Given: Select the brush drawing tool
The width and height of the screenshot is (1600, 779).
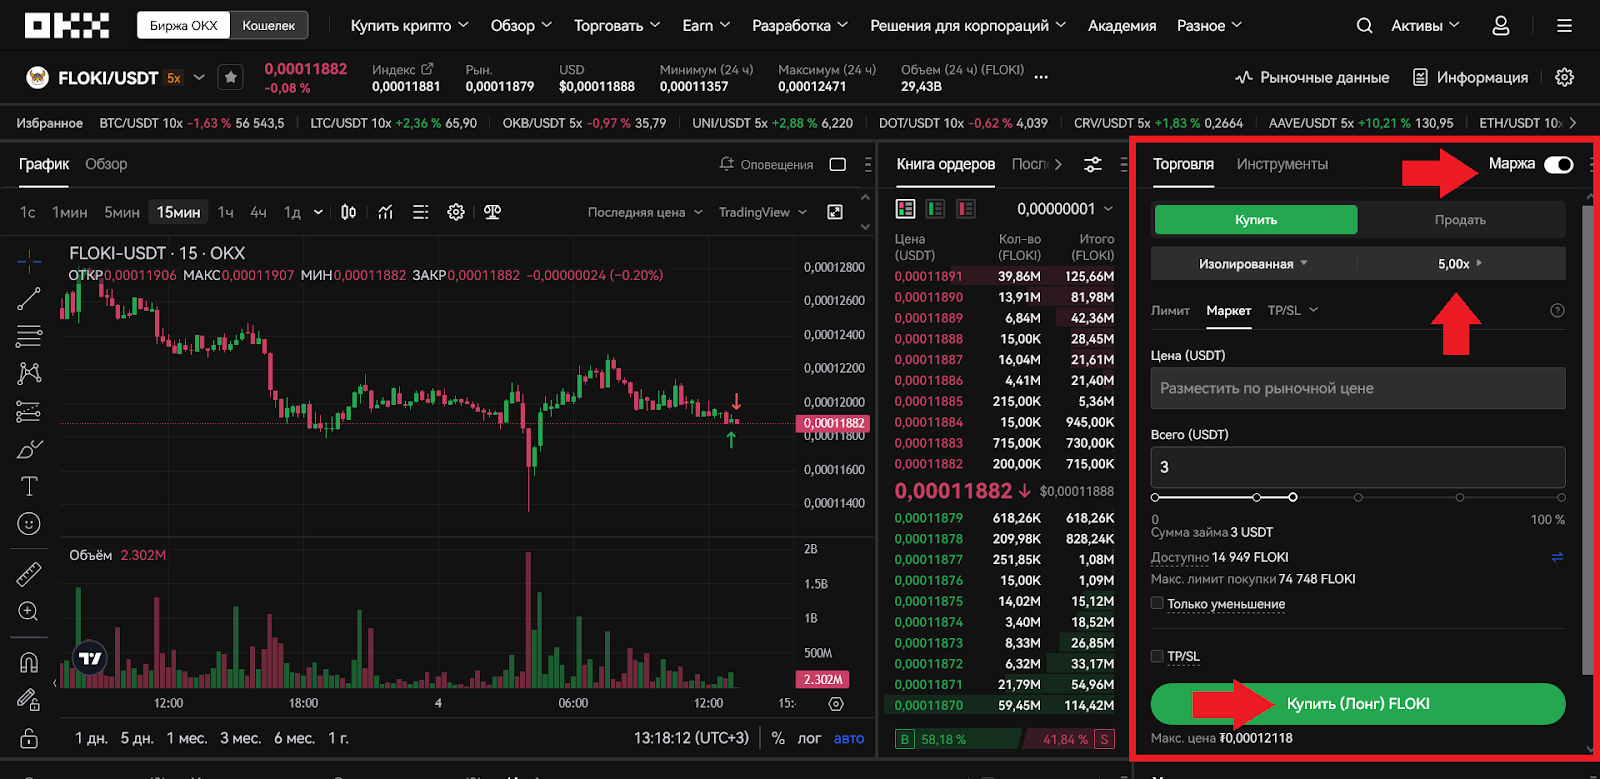Looking at the screenshot, I should [29, 449].
